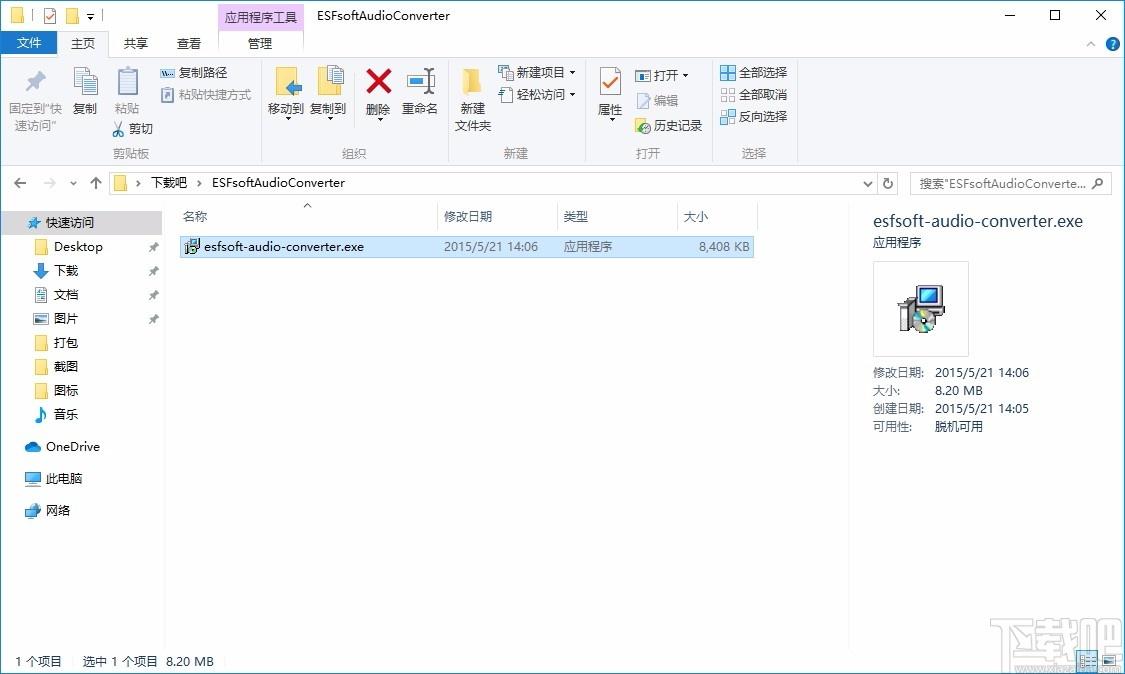Expand the address bar history dropdown

pos(867,184)
